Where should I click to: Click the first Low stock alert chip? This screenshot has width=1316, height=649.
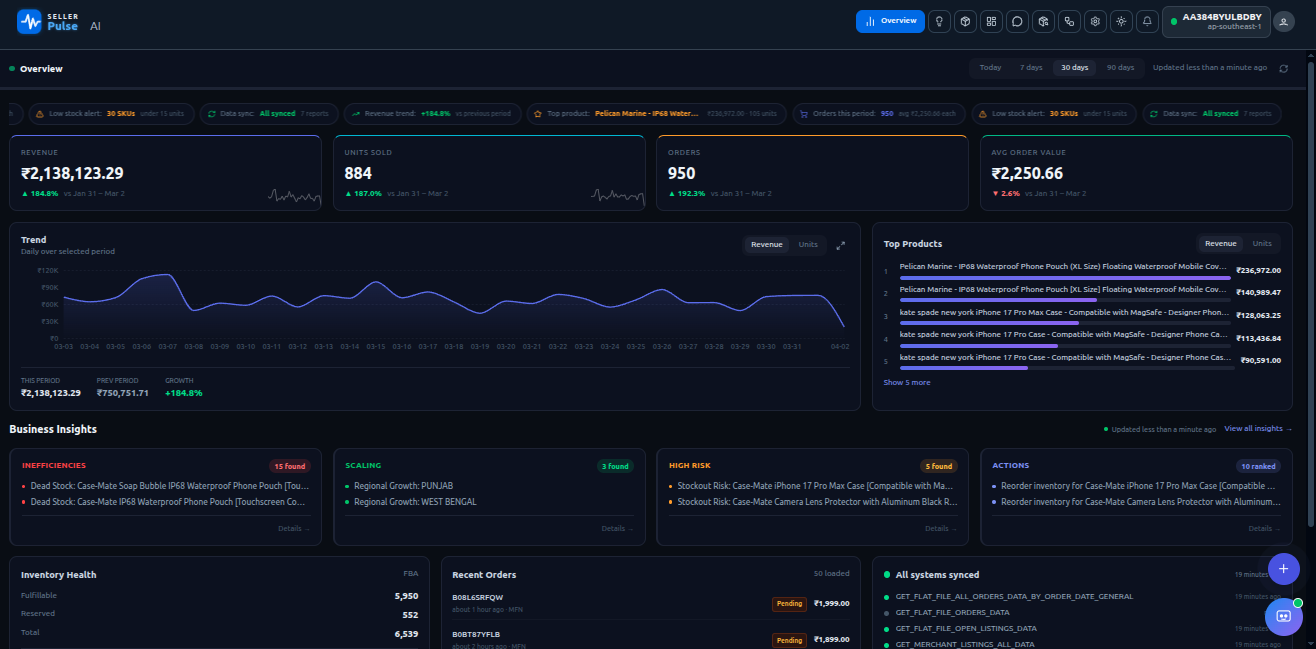(111, 114)
